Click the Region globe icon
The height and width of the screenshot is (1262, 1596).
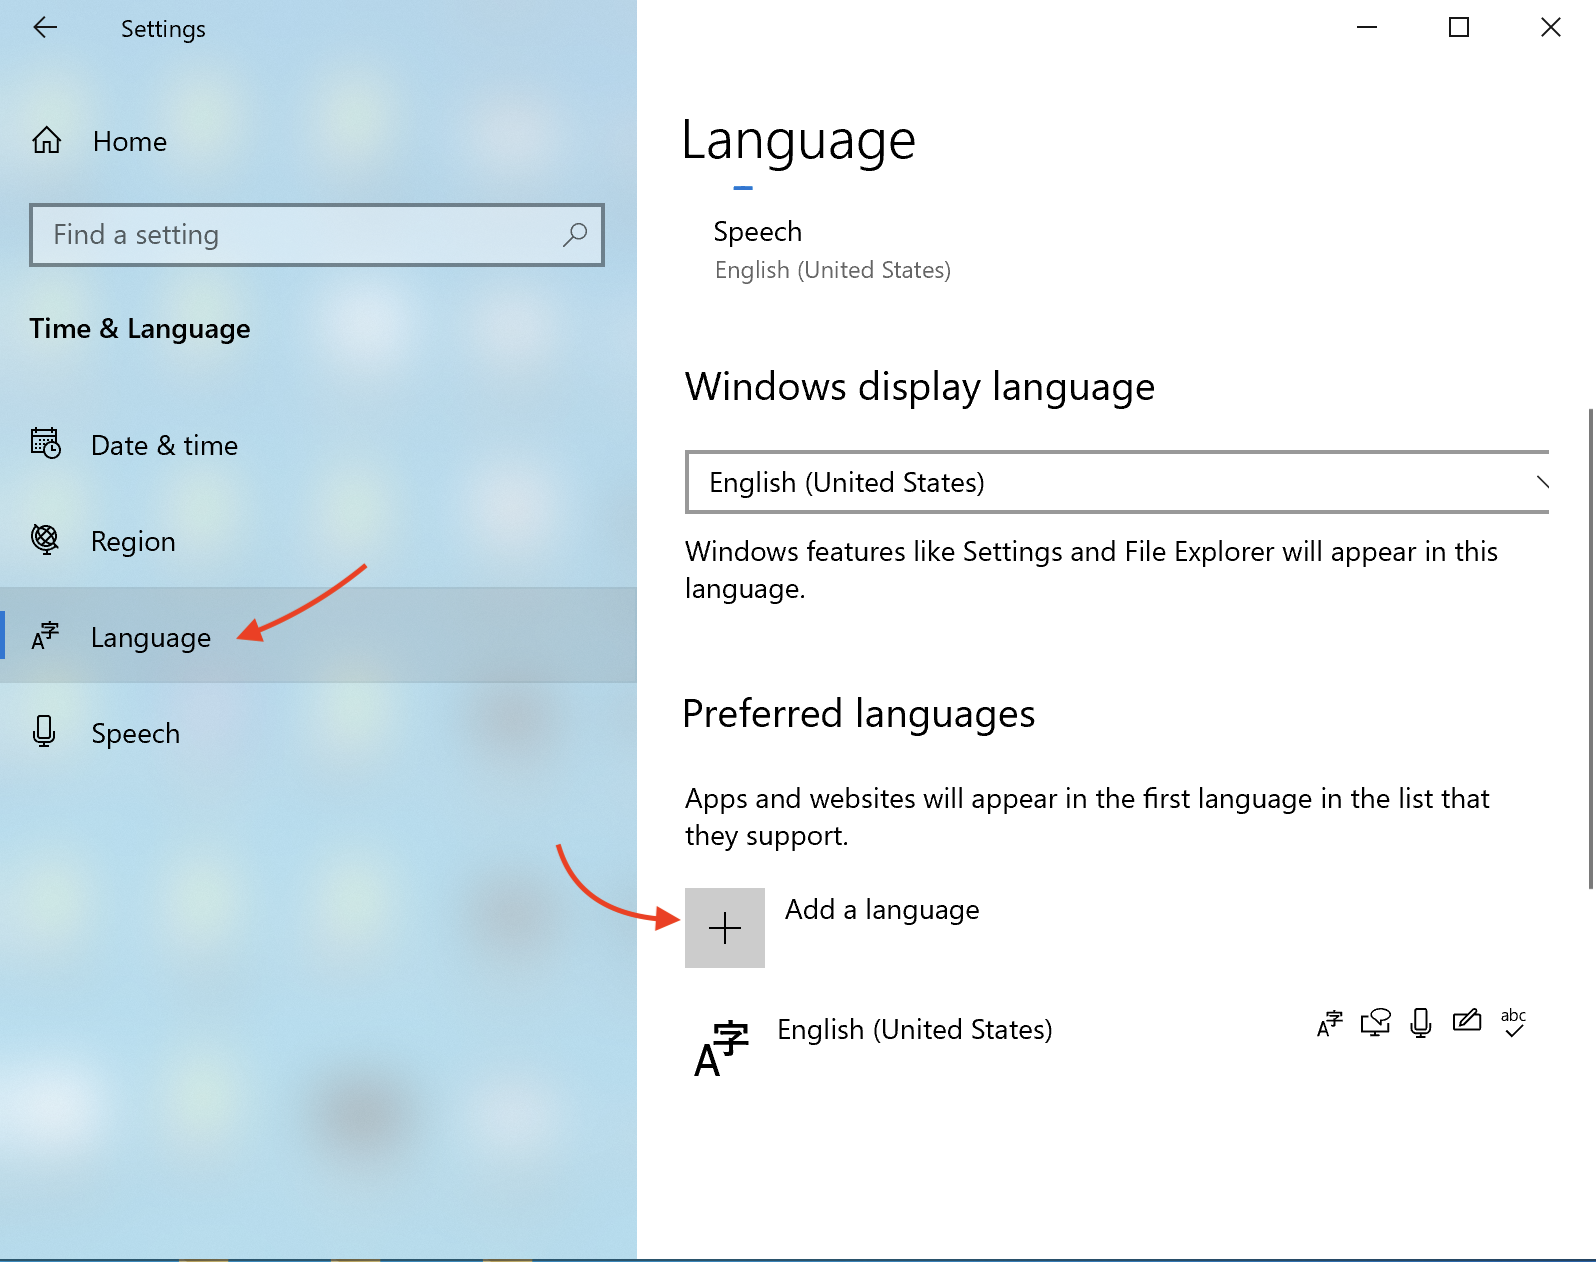(x=45, y=539)
